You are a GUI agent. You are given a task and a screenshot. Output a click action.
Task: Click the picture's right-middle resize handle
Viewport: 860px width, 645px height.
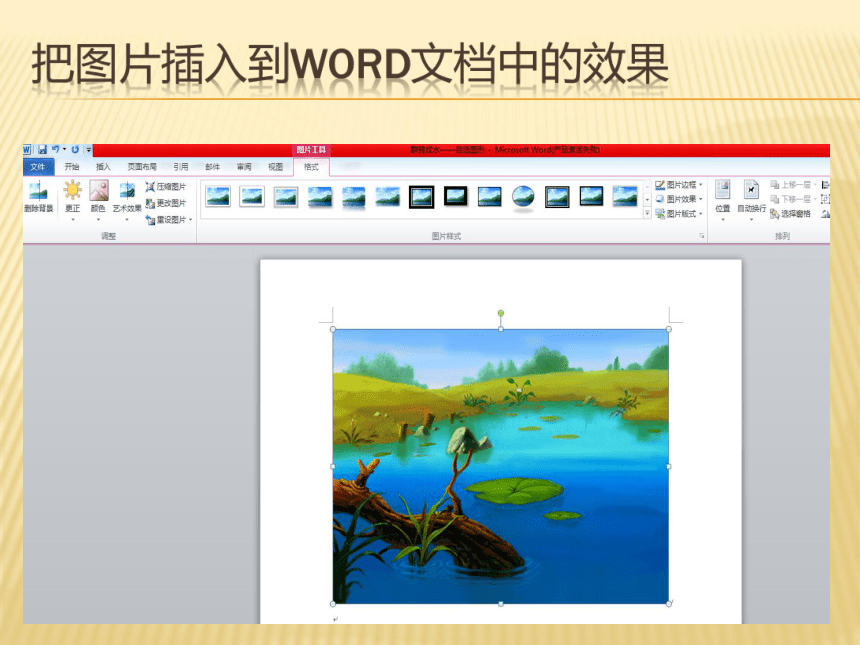tap(669, 466)
